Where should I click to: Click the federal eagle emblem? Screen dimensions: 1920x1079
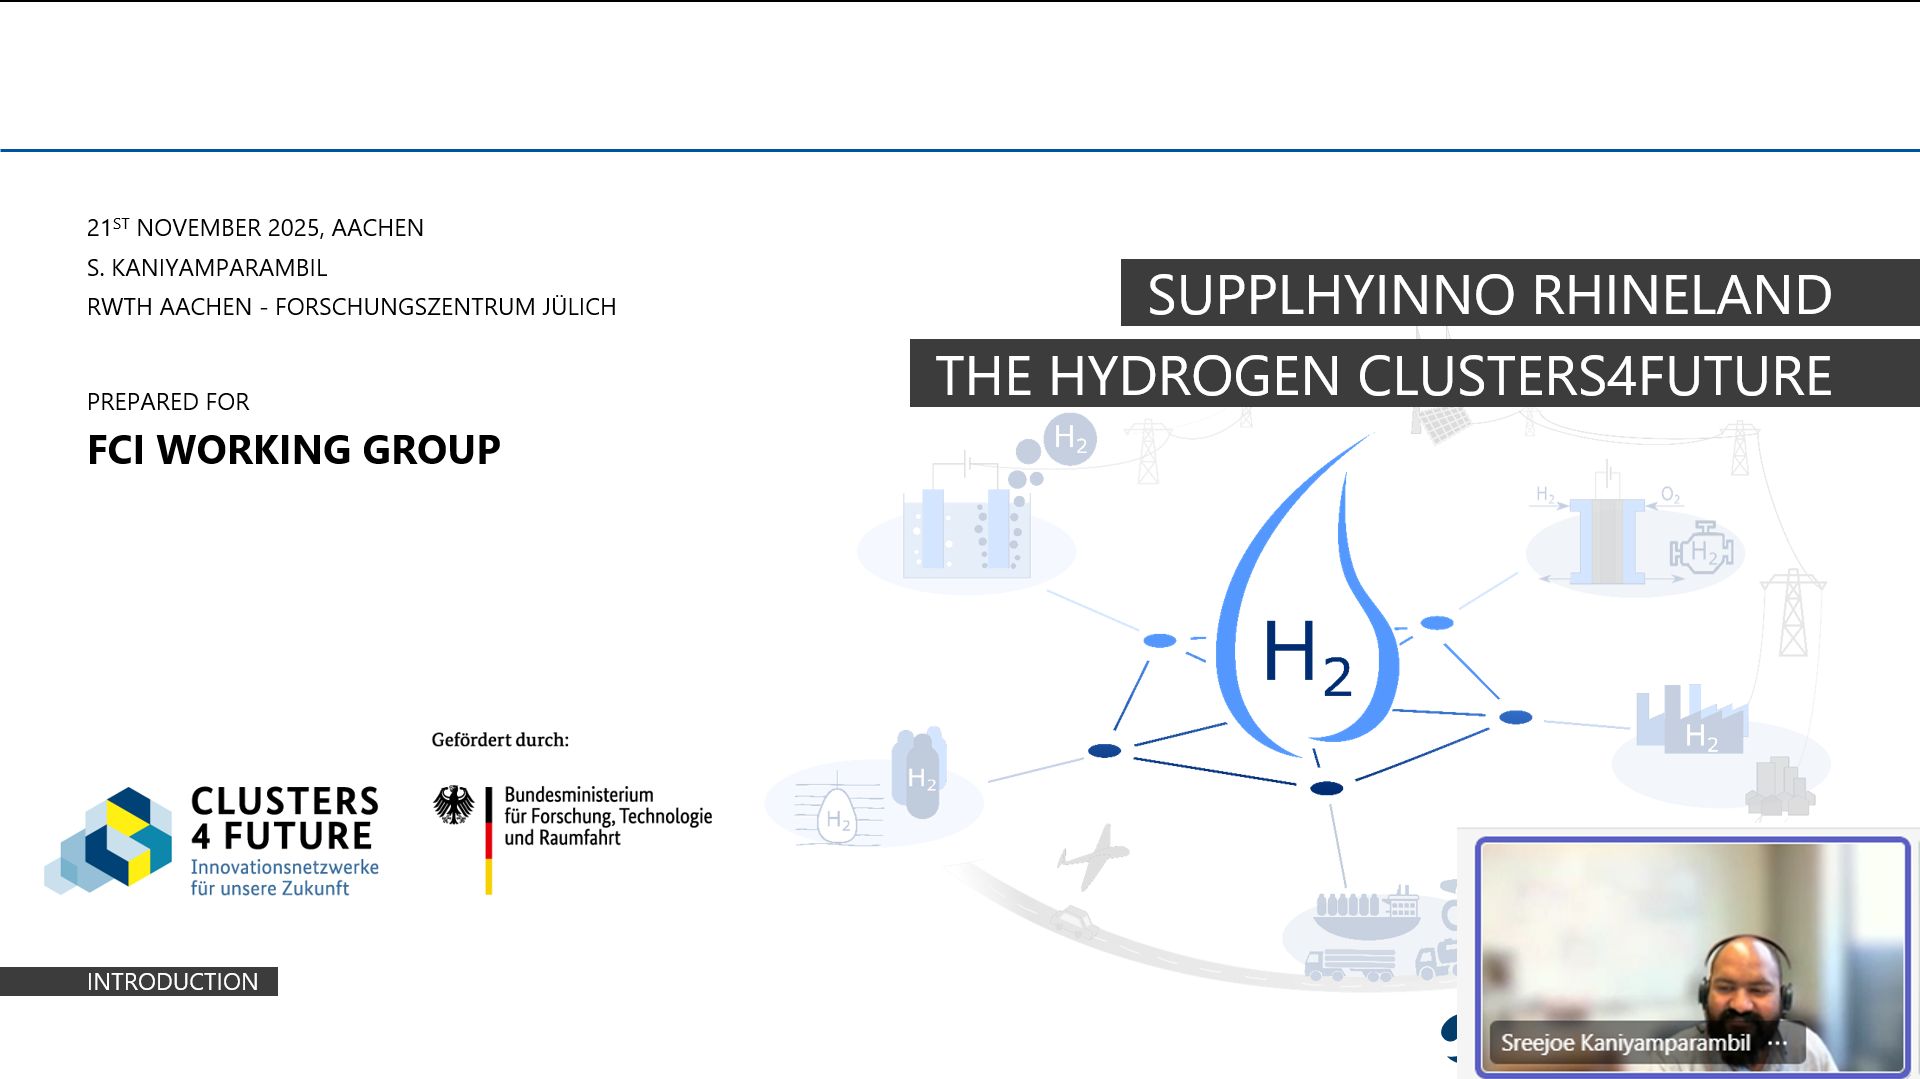pyautogui.click(x=453, y=805)
